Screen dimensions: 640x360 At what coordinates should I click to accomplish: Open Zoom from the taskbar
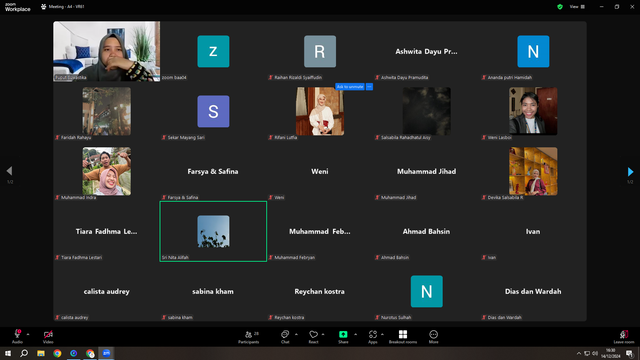(x=107, y=353)
